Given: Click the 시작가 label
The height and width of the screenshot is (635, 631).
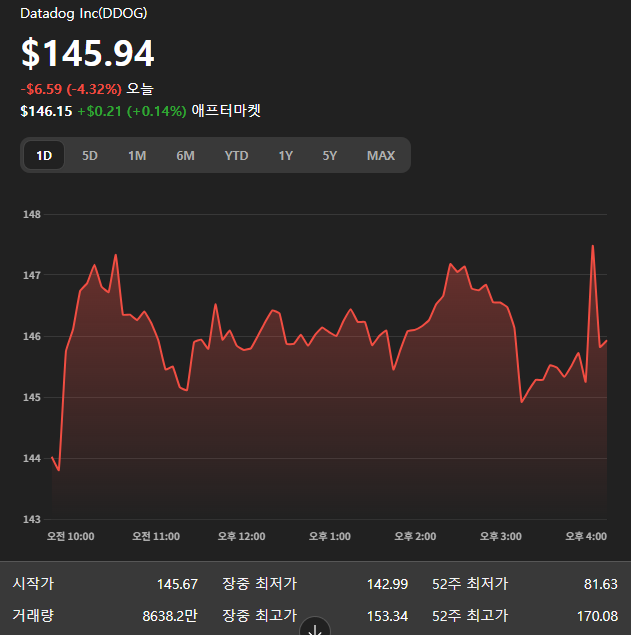Looking at the screenshot, I should coord(33,584).
